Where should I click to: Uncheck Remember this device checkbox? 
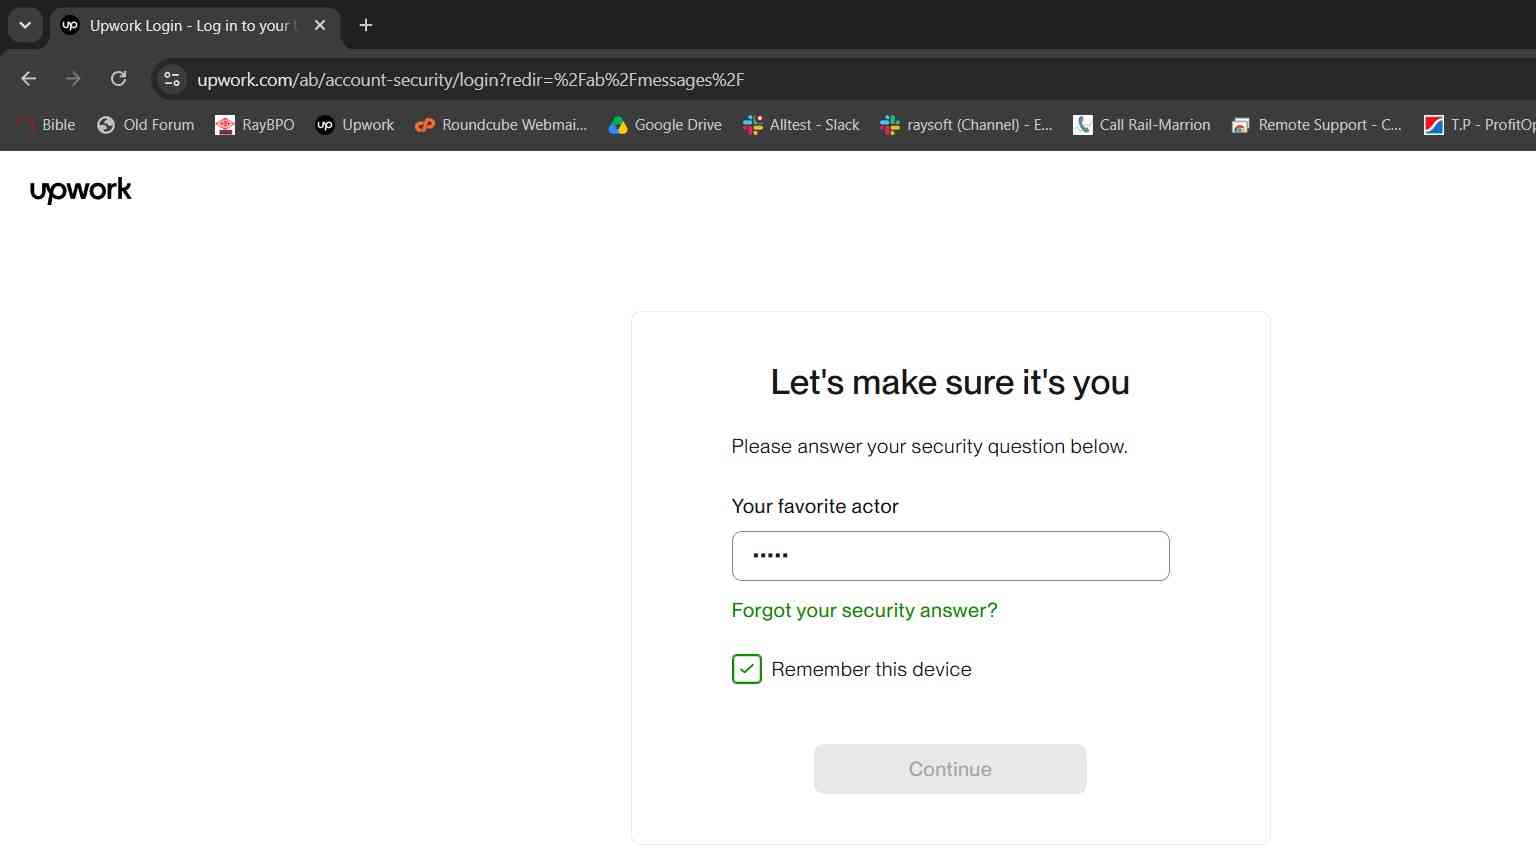pos(747,669)
